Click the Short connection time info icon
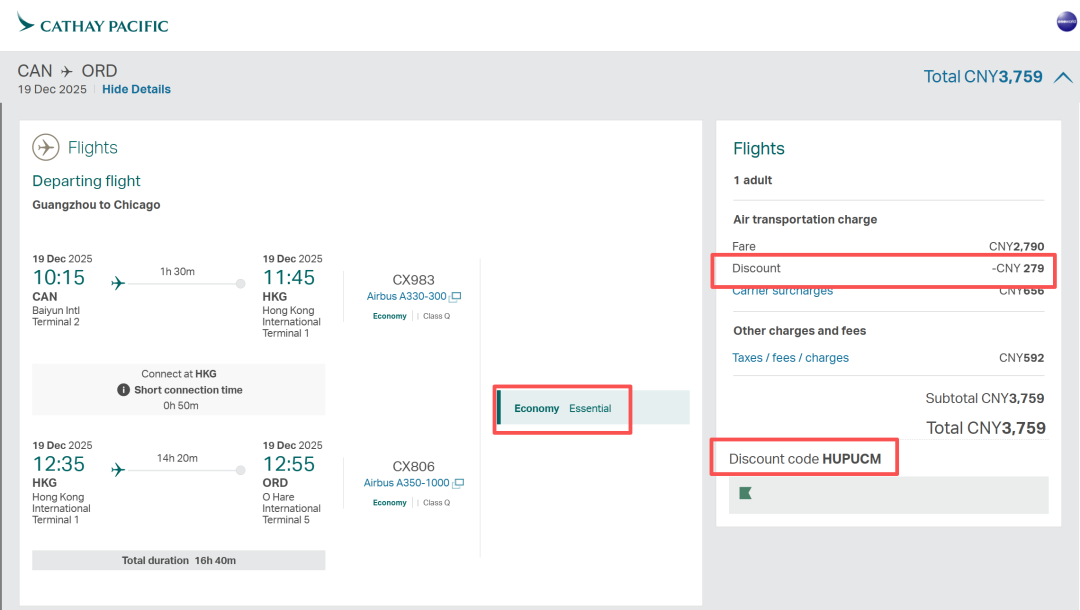Image resolution: width=1080 pixels, height=610 pixels. coord(123,390)
